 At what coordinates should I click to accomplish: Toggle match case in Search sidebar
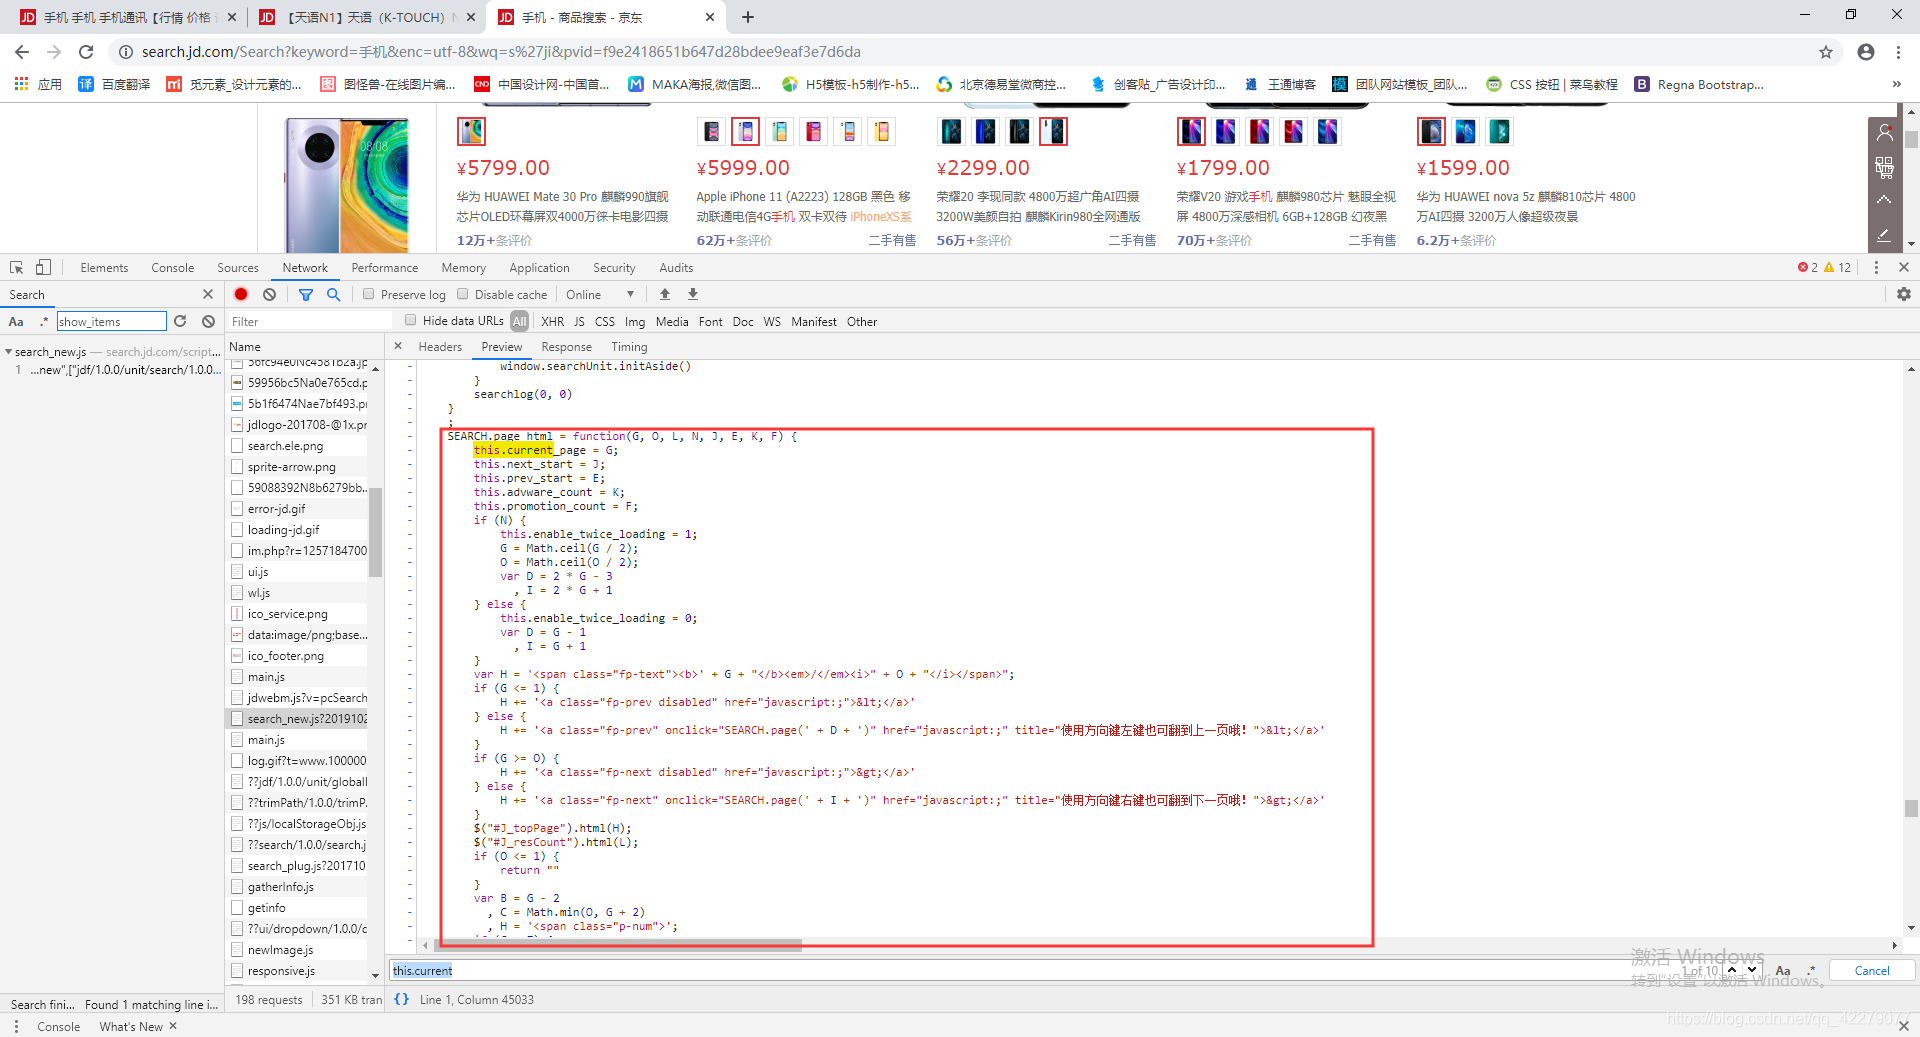coord(16,321)
